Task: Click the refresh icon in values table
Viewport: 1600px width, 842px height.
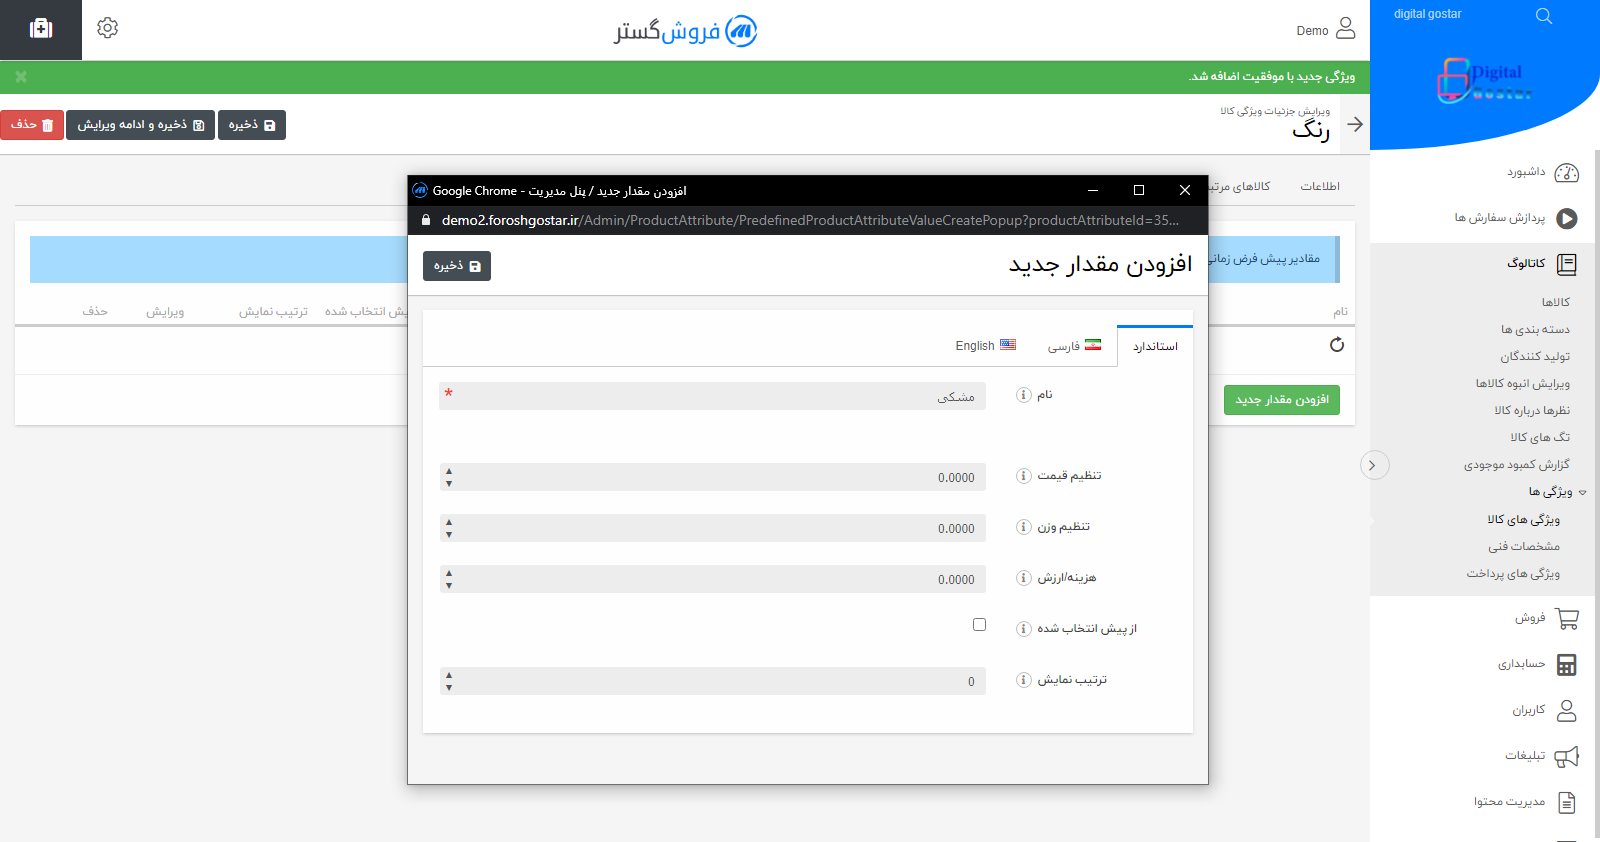Action: pyautogui.click(x=1337, y=345)
